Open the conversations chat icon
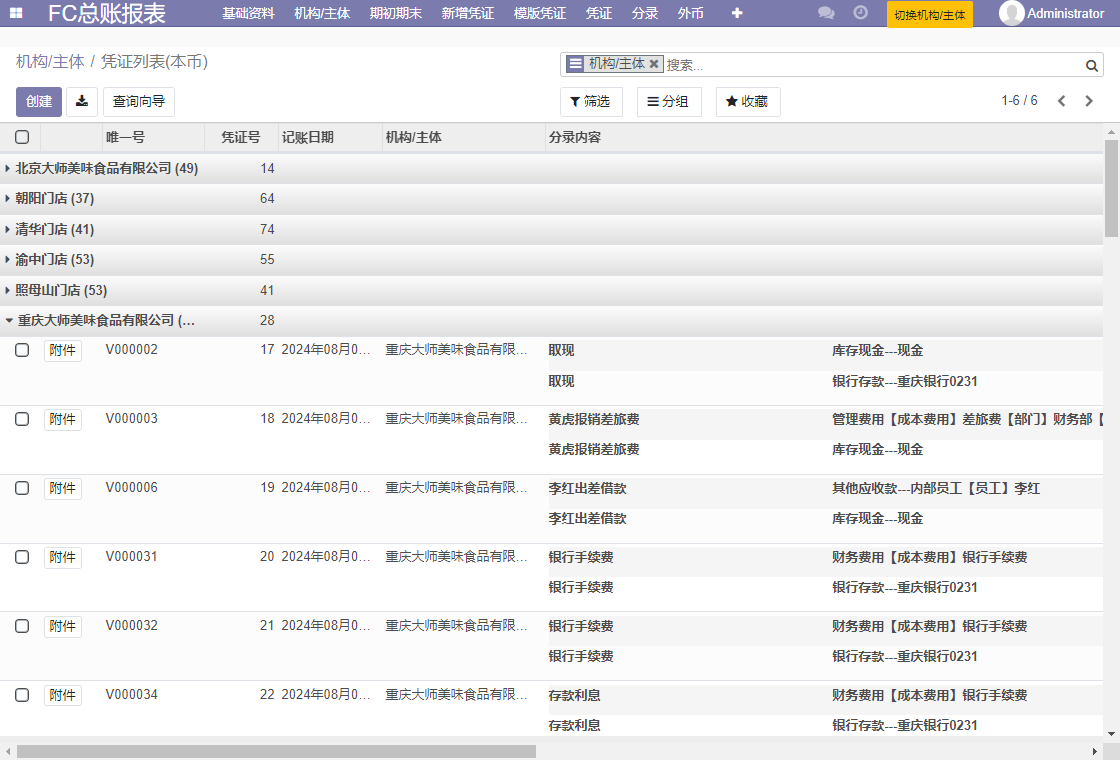Viewport: 1120px width, 760px height. tap(826, 13)
